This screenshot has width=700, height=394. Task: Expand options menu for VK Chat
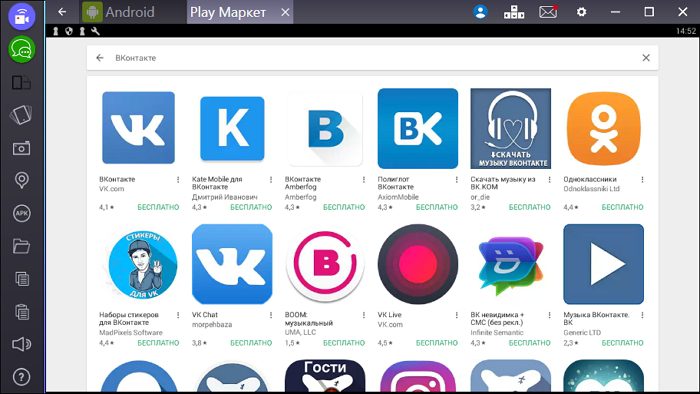tap(271, 315)
